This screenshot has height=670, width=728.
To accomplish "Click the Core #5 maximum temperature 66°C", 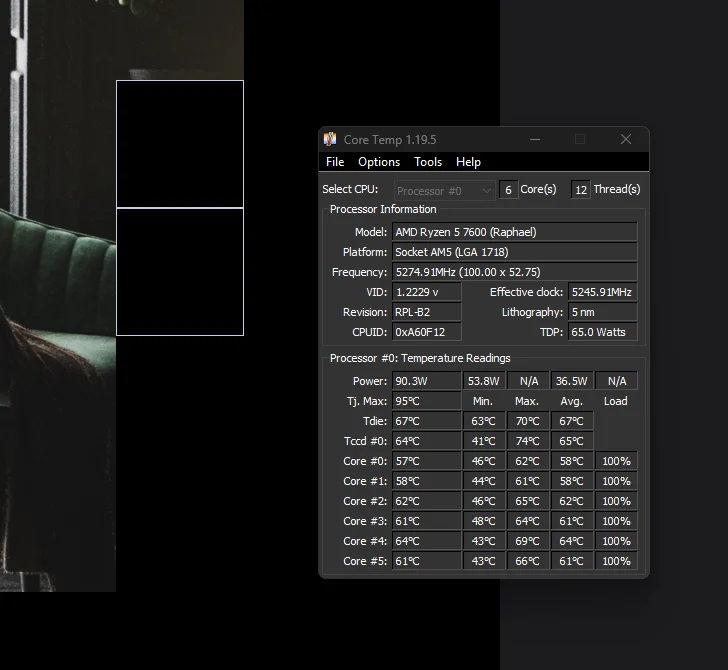I will pos(528,561).
